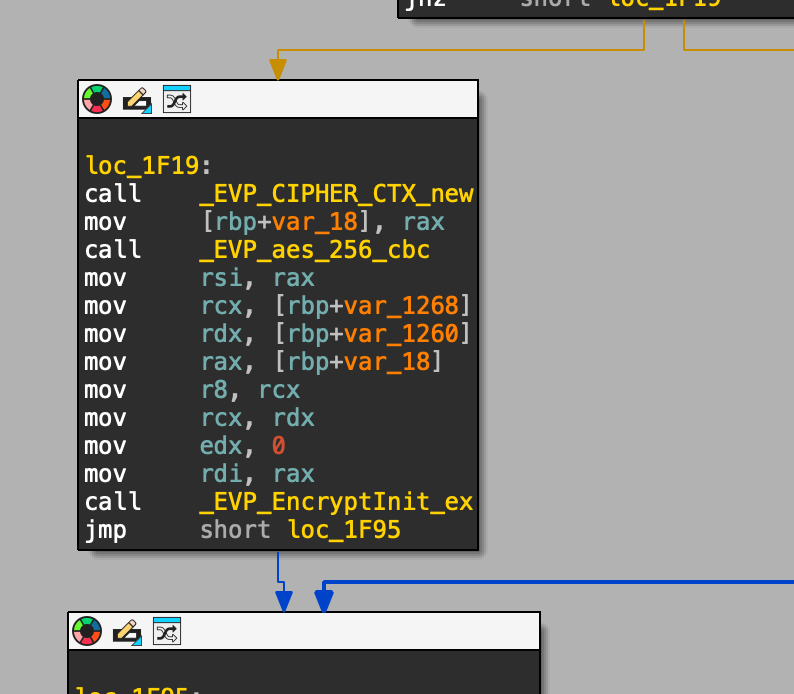Click the _EVP_EncryptInit_ex call target

336,502
